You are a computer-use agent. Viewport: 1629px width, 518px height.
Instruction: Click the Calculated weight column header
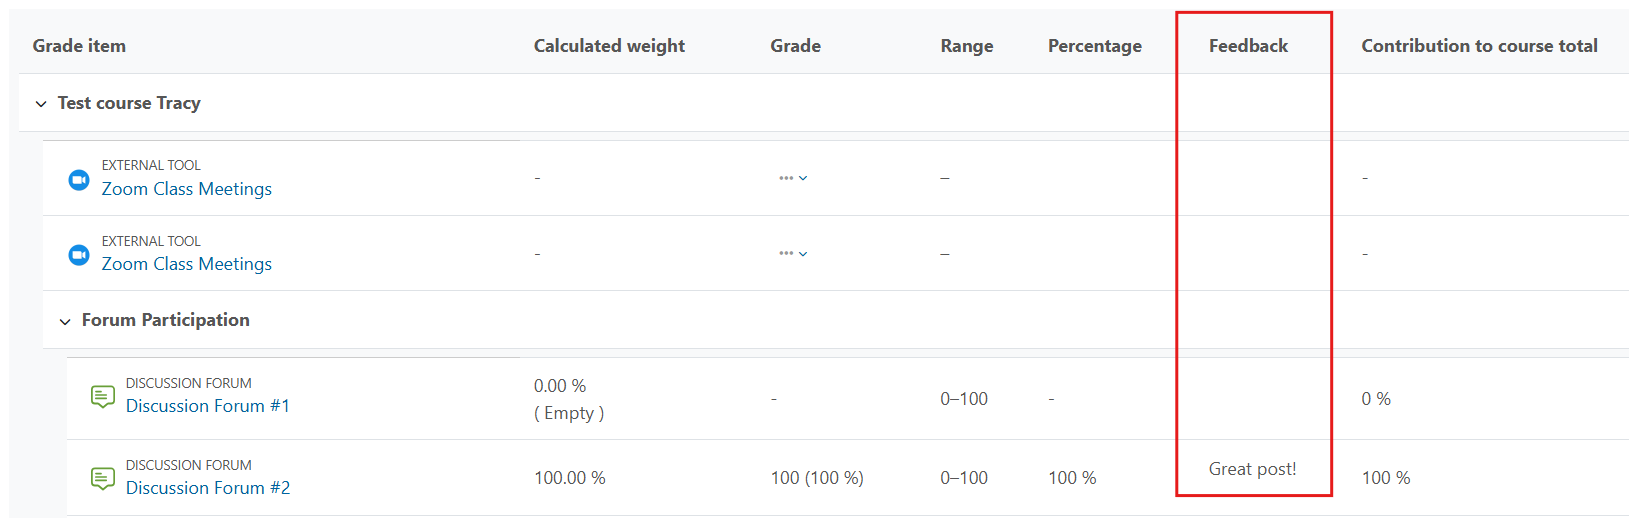609,46
